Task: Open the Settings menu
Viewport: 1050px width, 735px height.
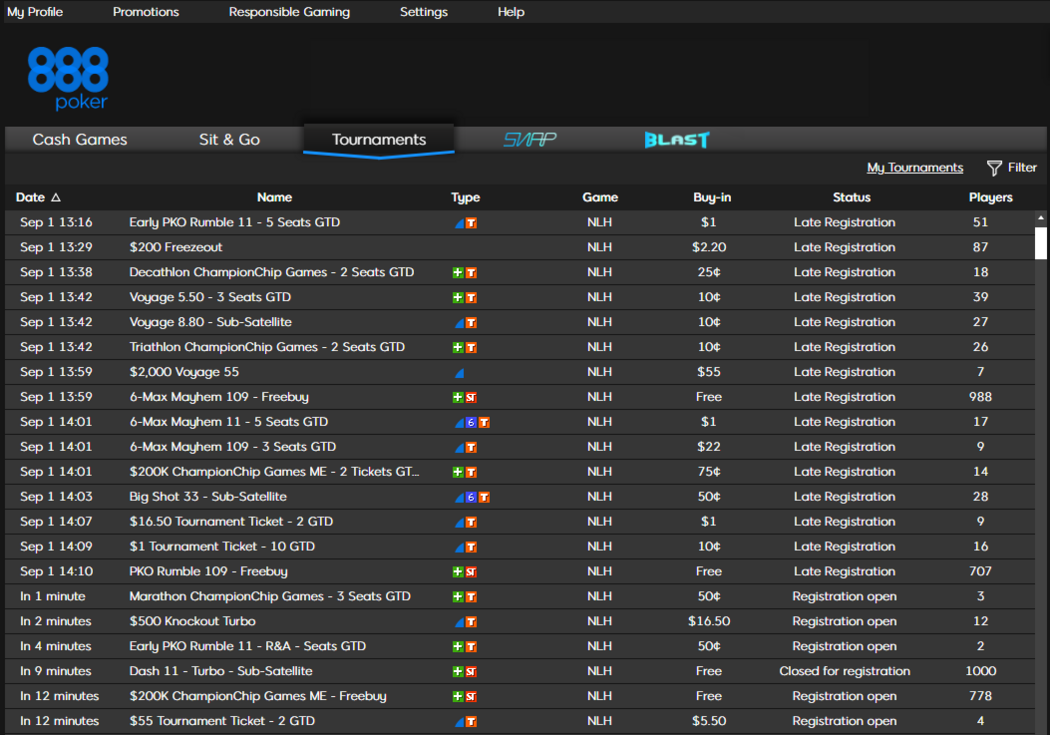Action: 424,12
